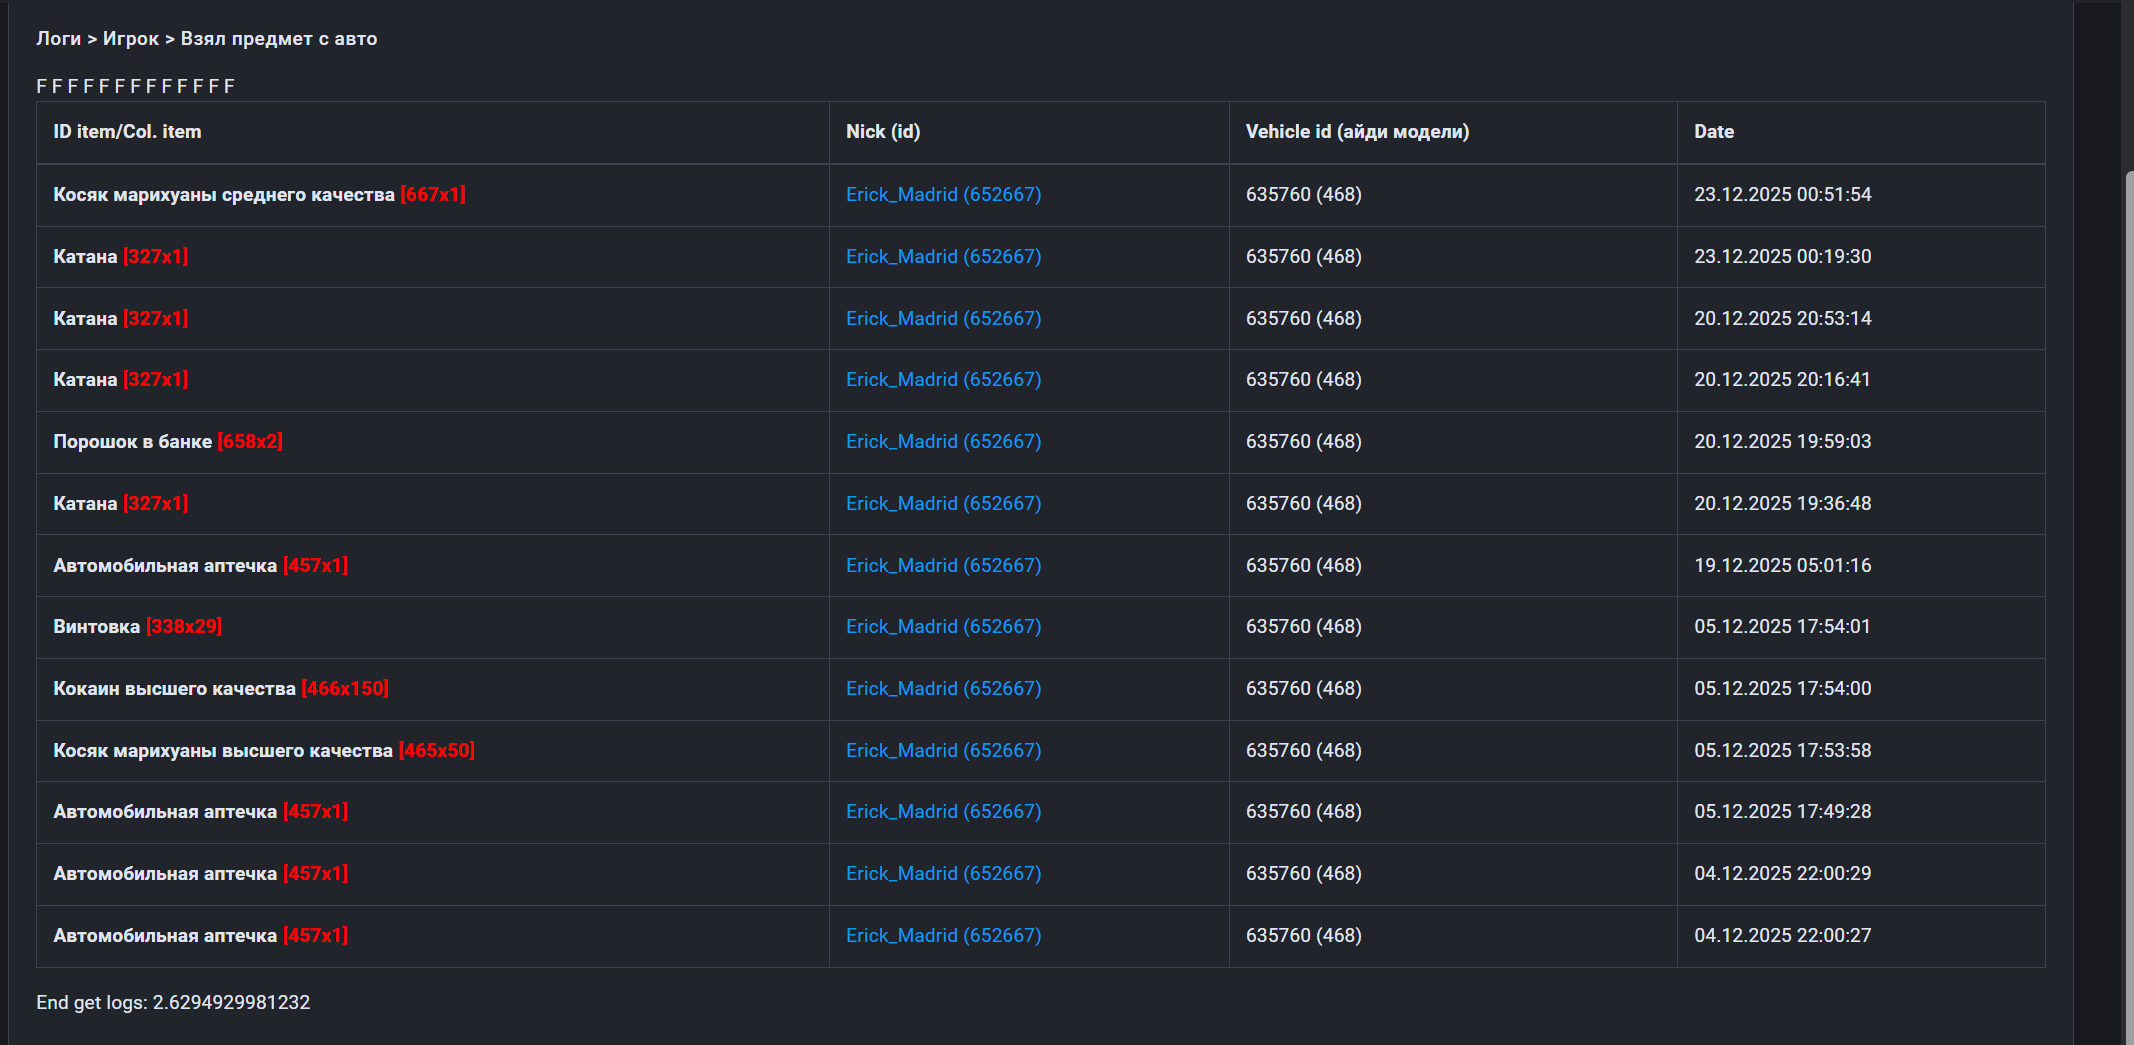Screen dimensions: 2134x1045
Task: Click the 'Vehicle id (айди модели)' column header
Action: 1356,132
